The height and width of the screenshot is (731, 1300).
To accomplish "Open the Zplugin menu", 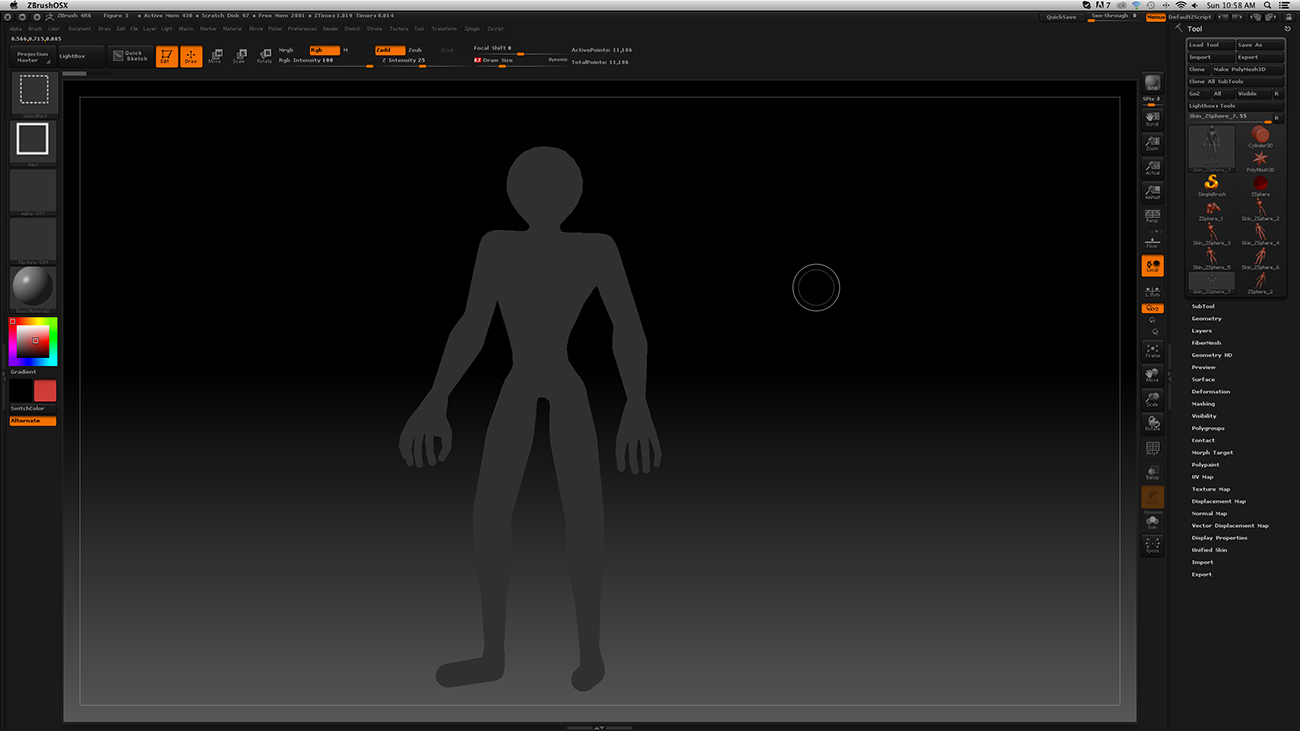I will point(473,29).
